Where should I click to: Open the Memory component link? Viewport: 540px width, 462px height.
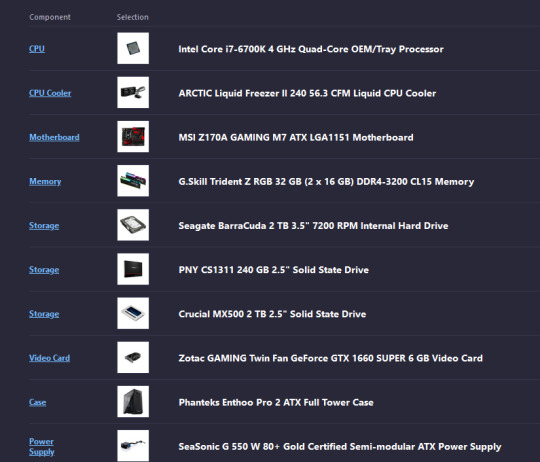45,181
